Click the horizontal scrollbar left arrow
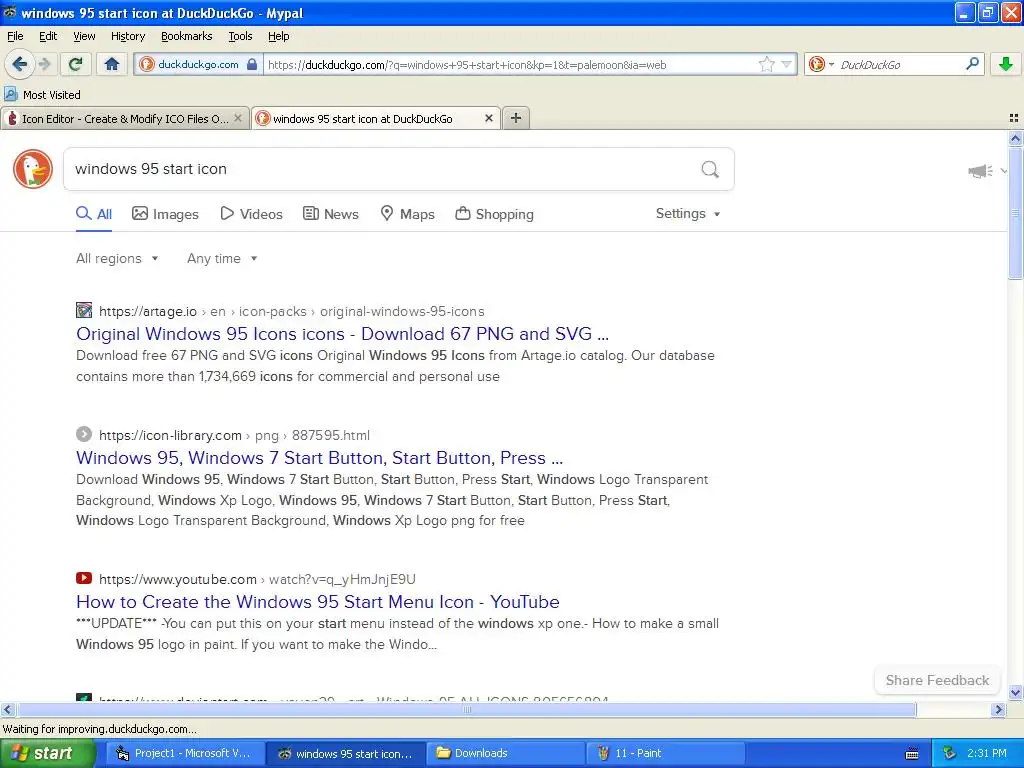 tap(7, 709)
